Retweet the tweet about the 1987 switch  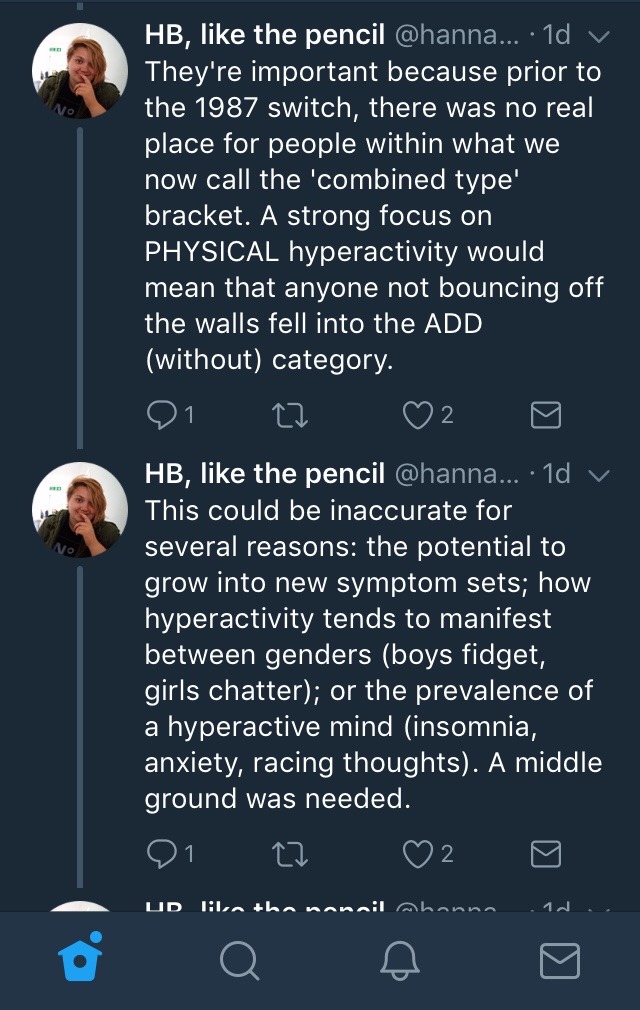[290, 415]
